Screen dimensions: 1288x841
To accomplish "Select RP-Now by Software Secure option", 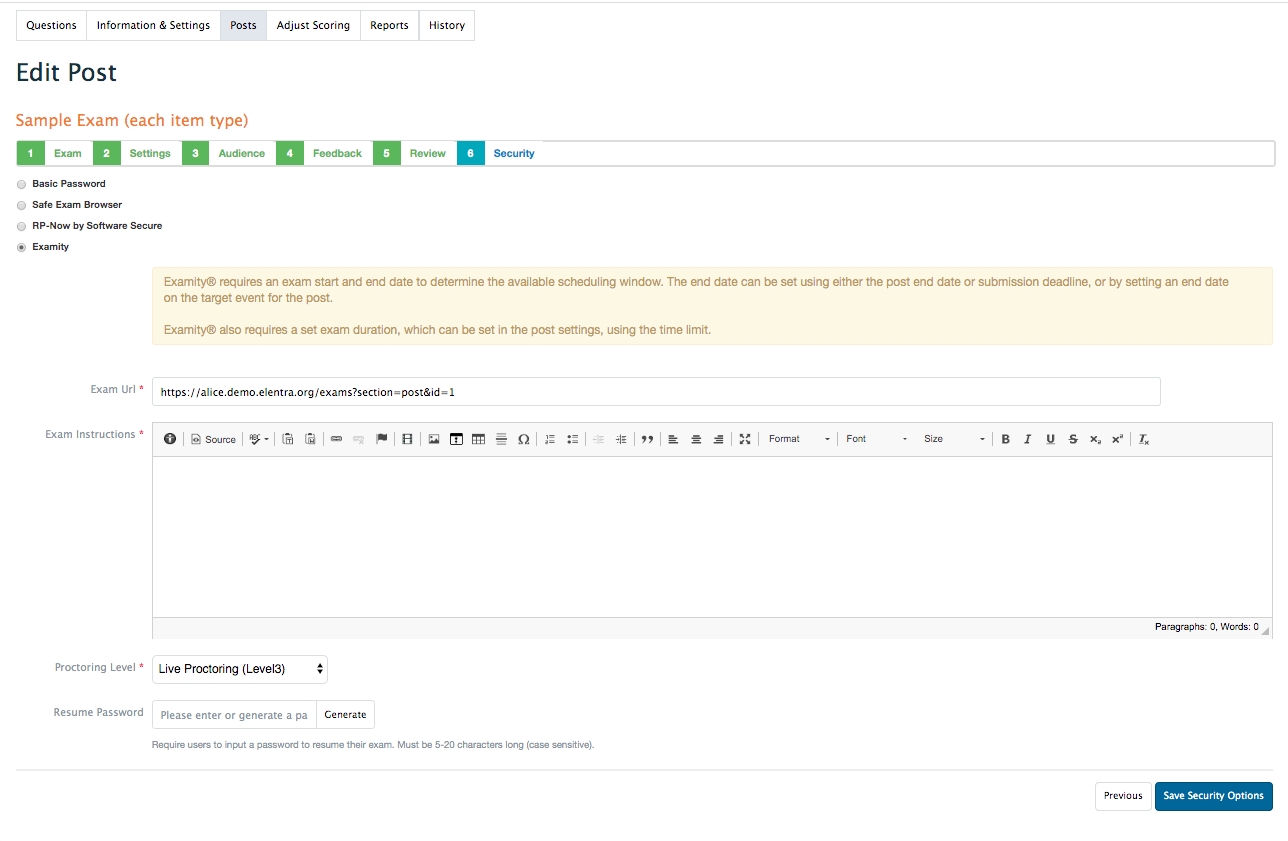I will click(x=22, y=226).
